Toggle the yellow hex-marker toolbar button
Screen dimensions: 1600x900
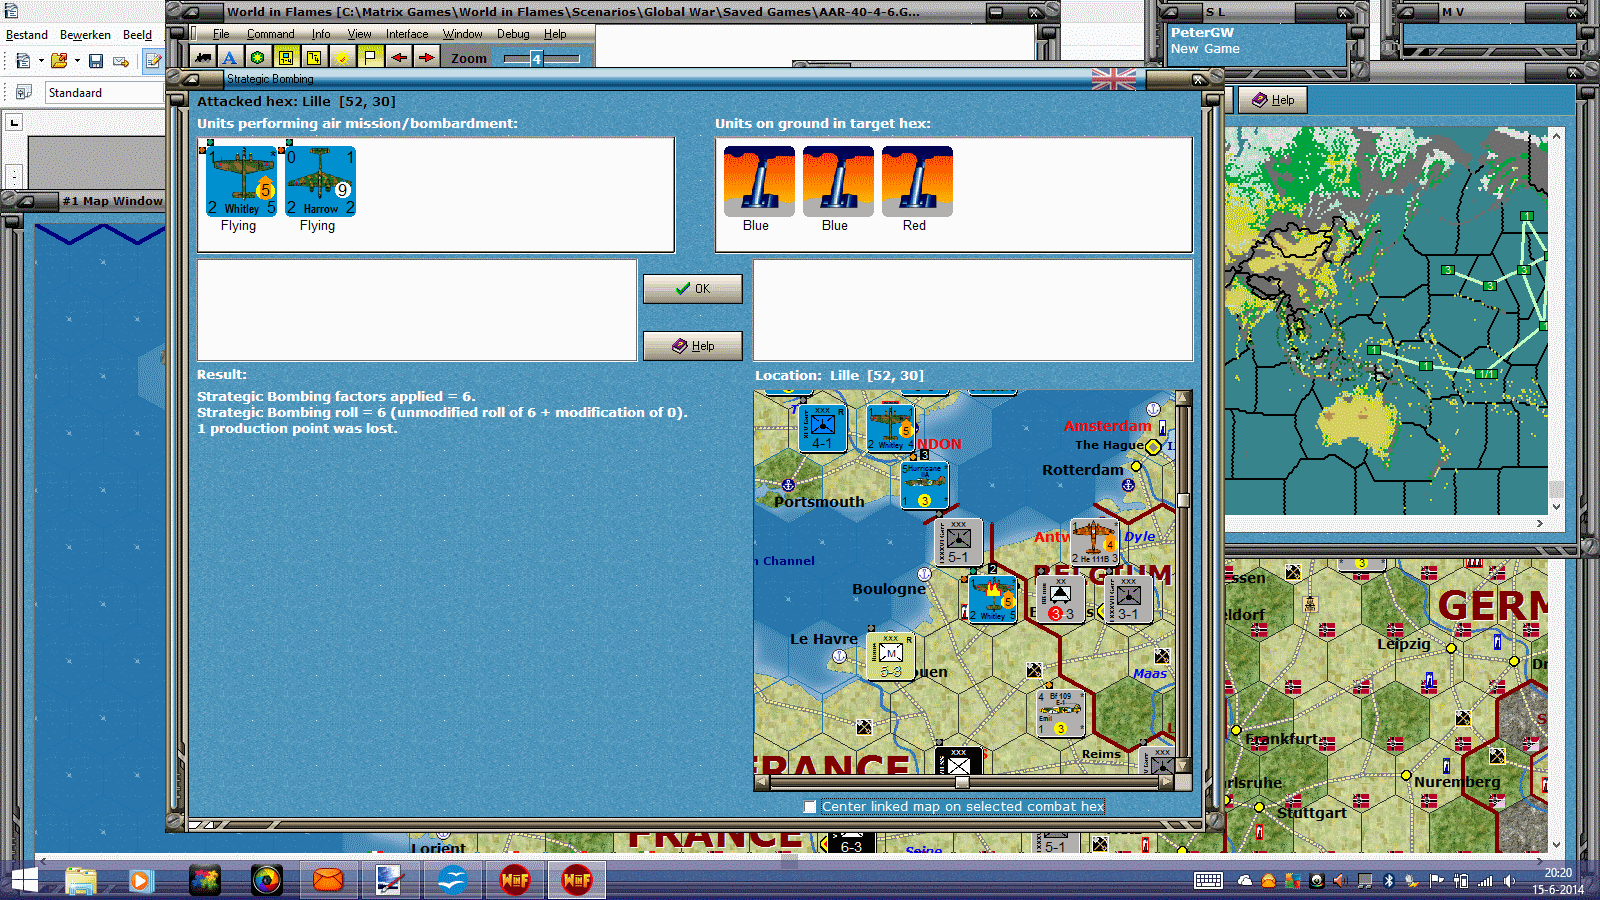coord(314,58)
